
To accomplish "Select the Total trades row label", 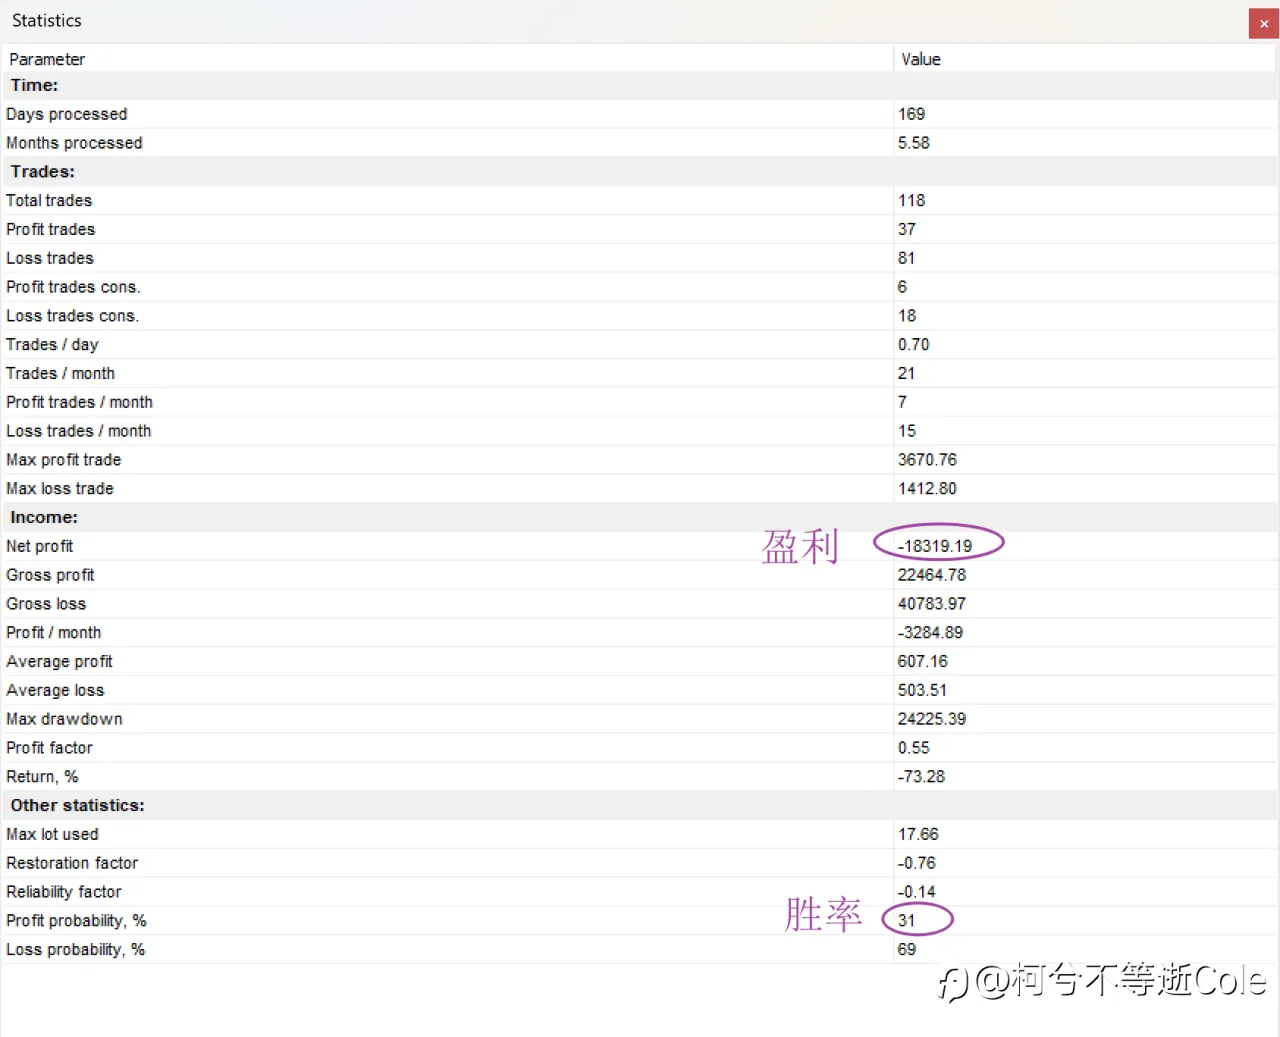I will [48, 200].
